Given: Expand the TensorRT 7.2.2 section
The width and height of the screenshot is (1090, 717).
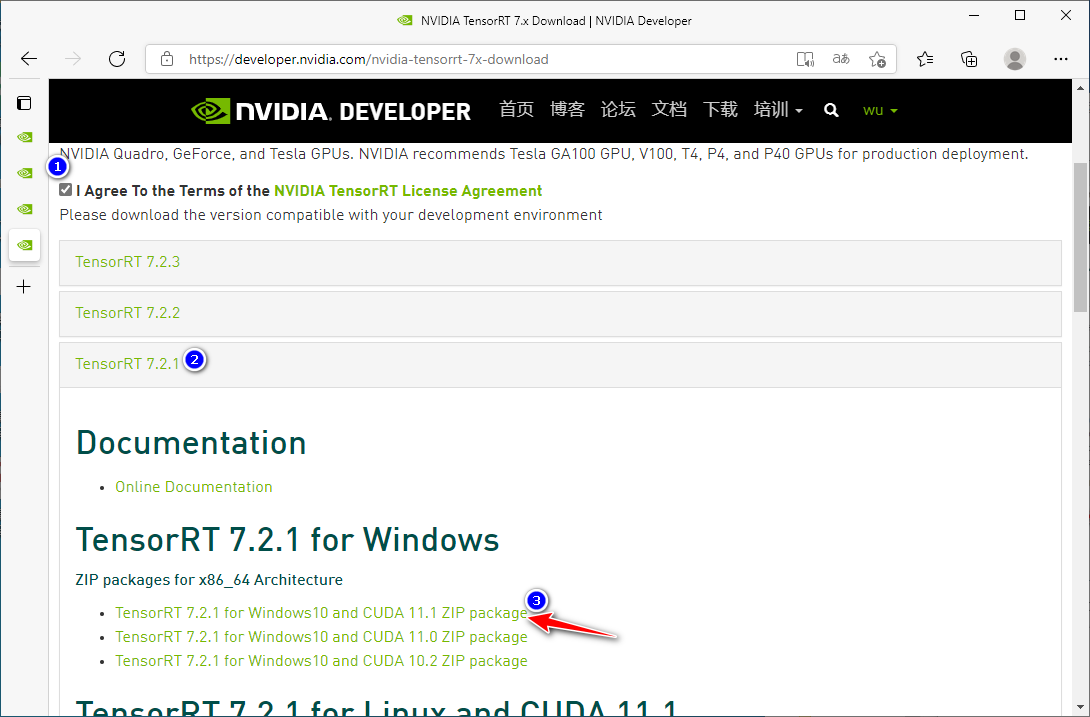Looking at the screenshot, I should [x=127, y=313].
